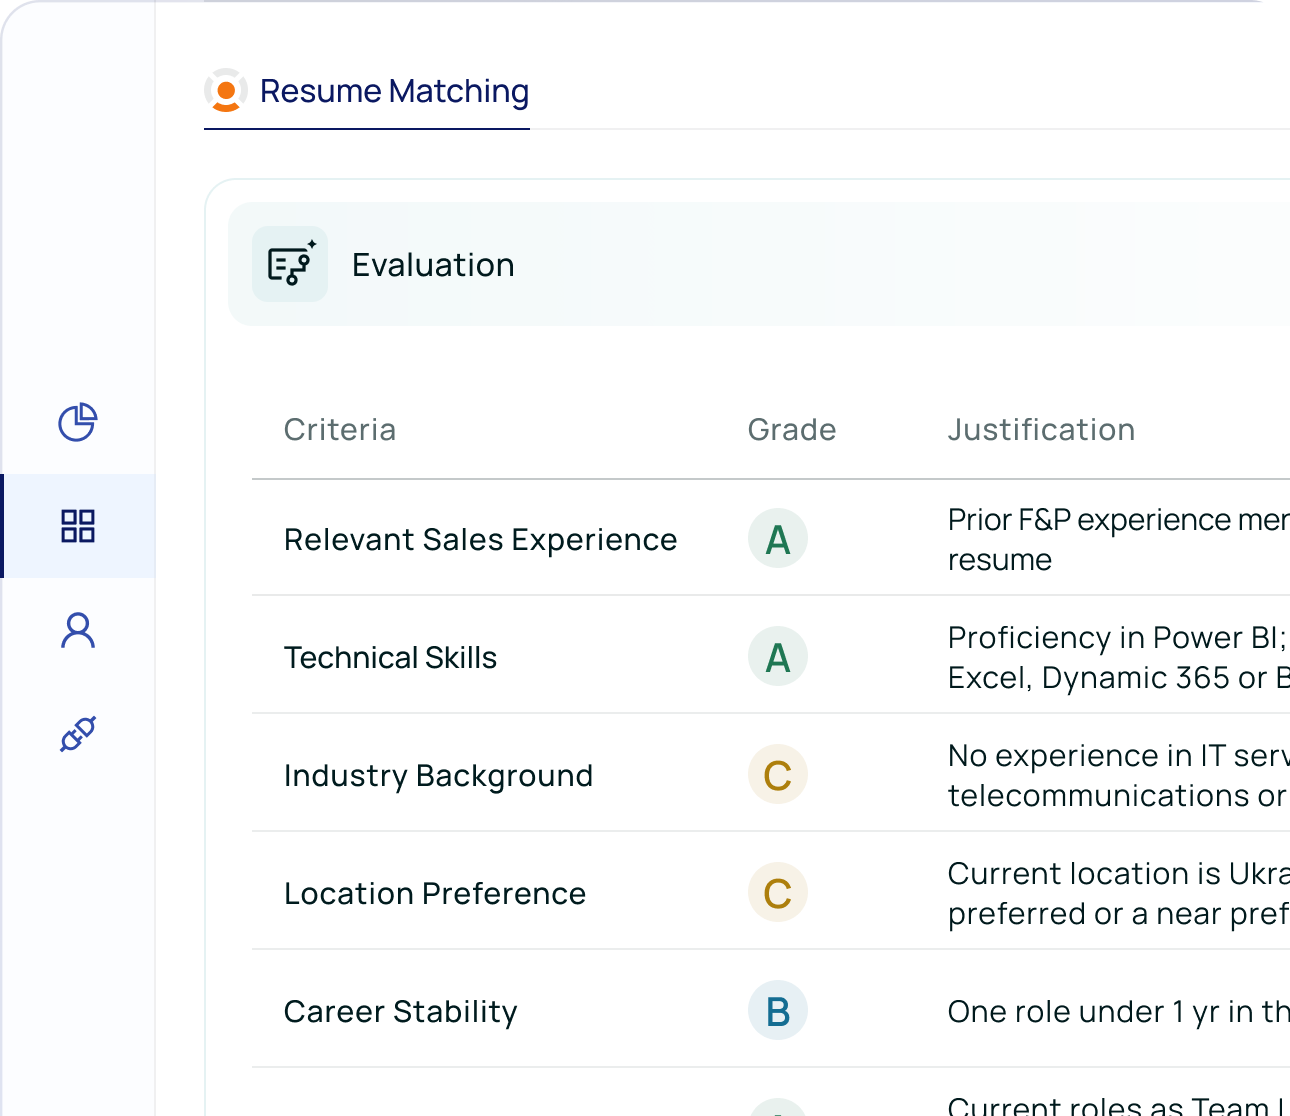The image size is (1290, 1116).
Task: Click grade B badge for Career Stability
Action: coord(778,1011)
